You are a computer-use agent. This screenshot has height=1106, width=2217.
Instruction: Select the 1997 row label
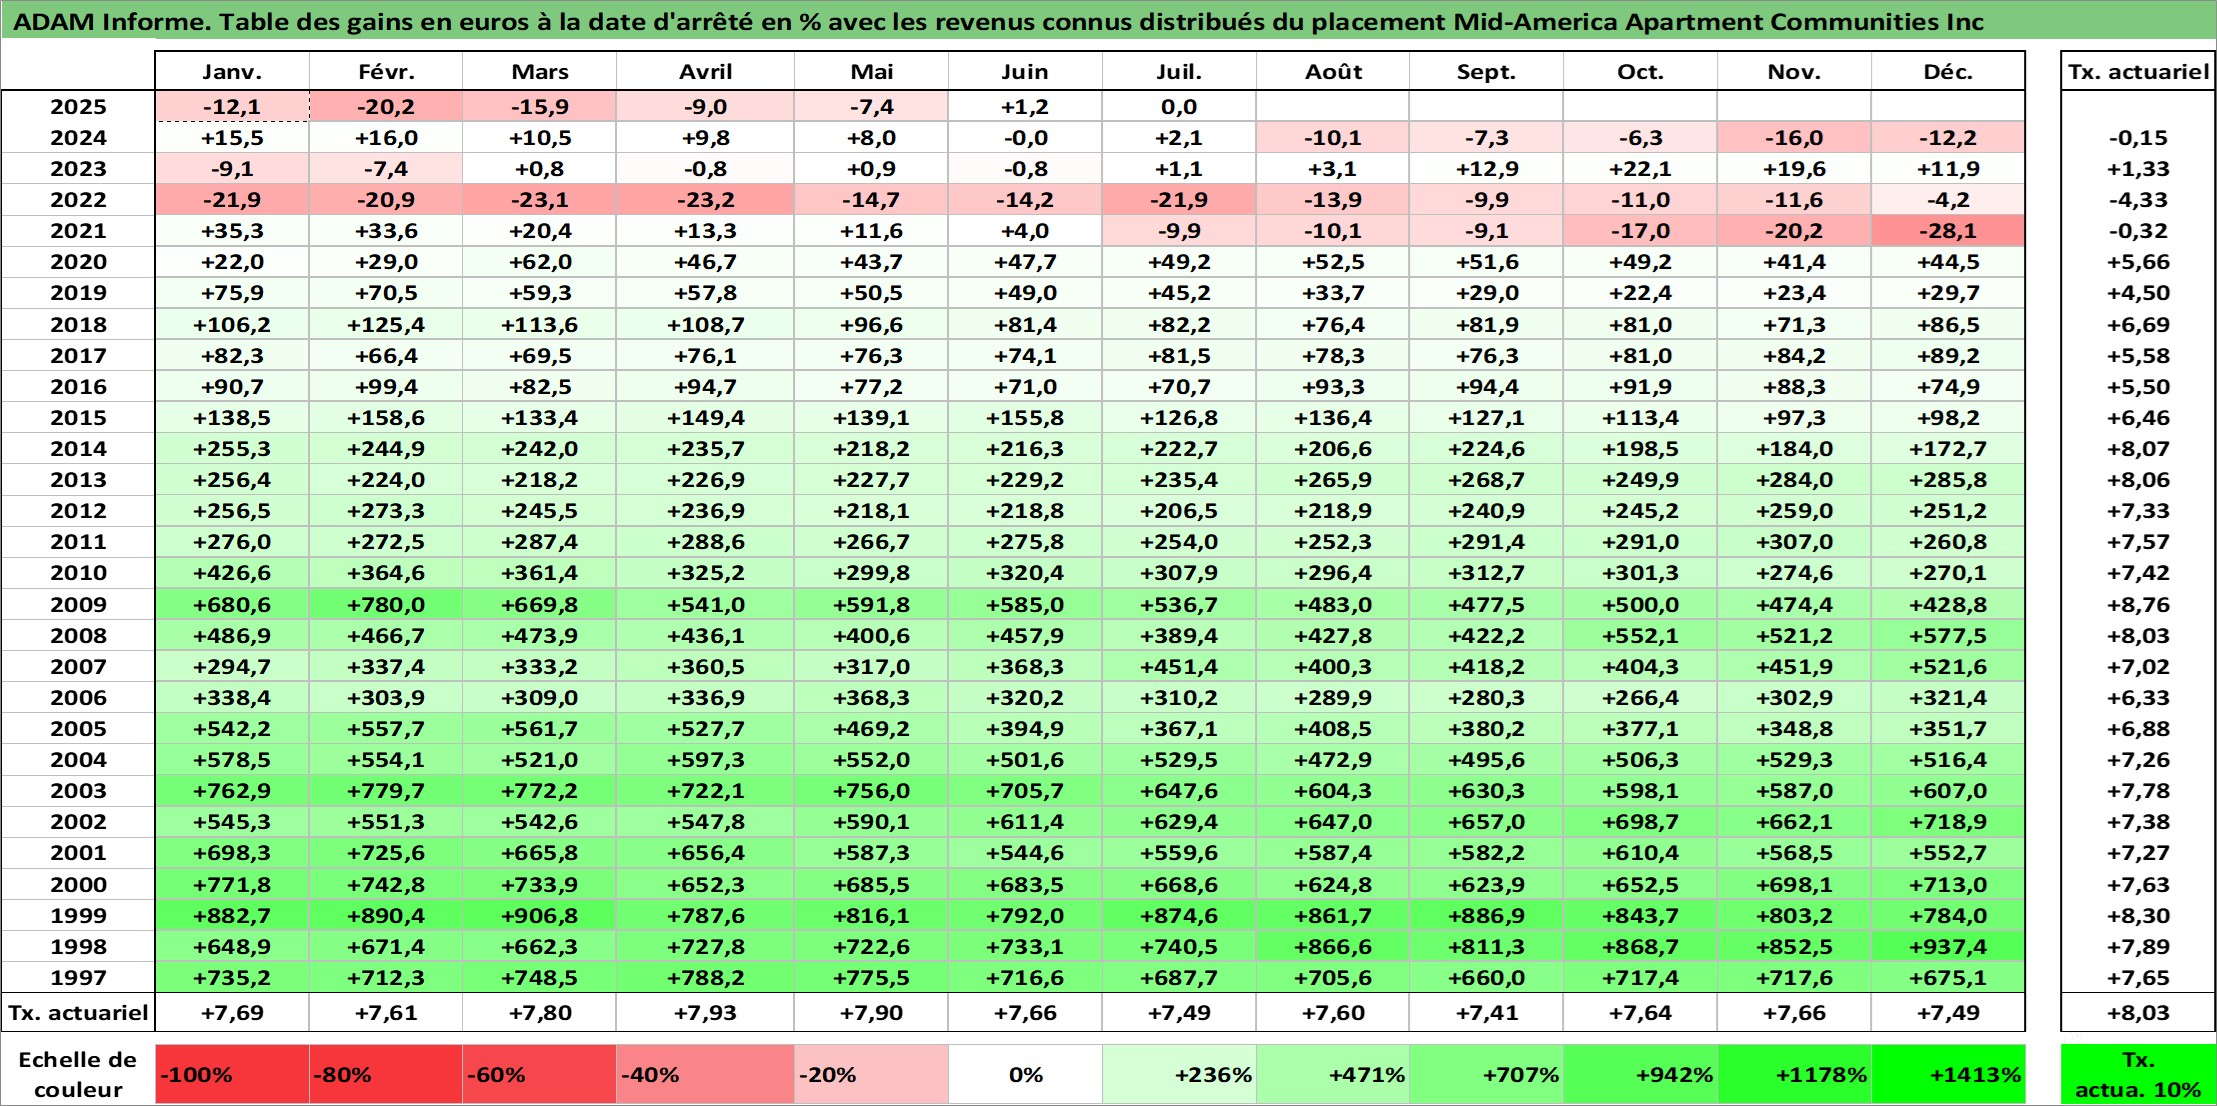[78, 977]
